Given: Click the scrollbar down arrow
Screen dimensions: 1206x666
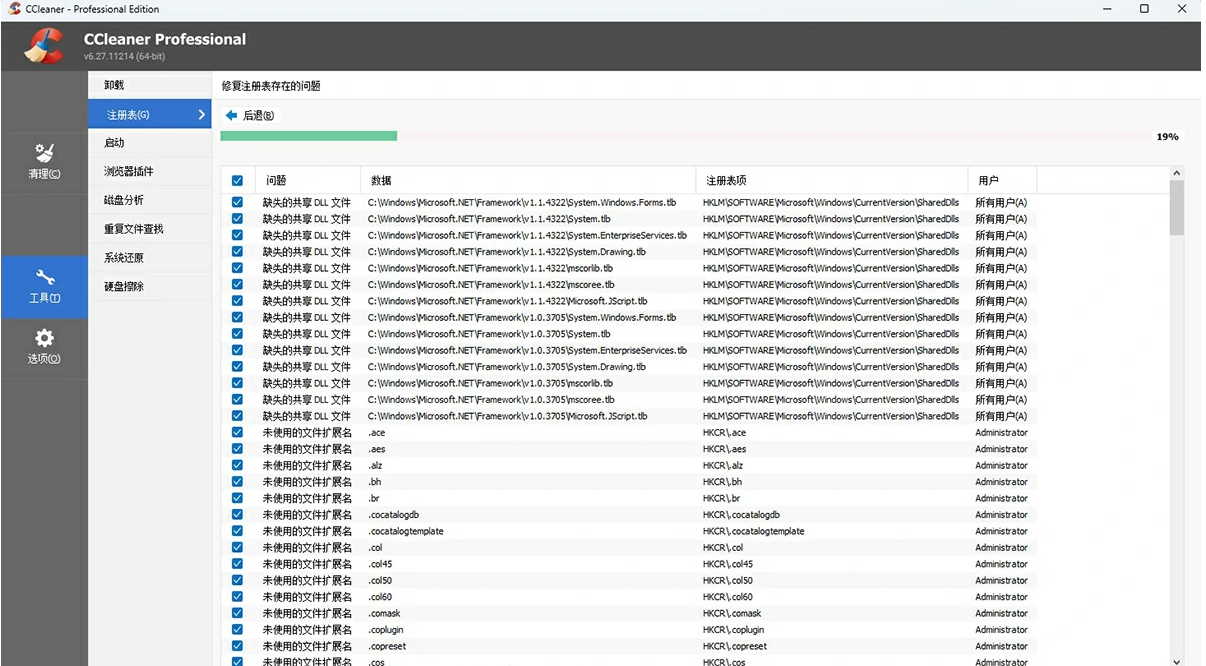Looking at the screenshot, I should coord(1177,660).
